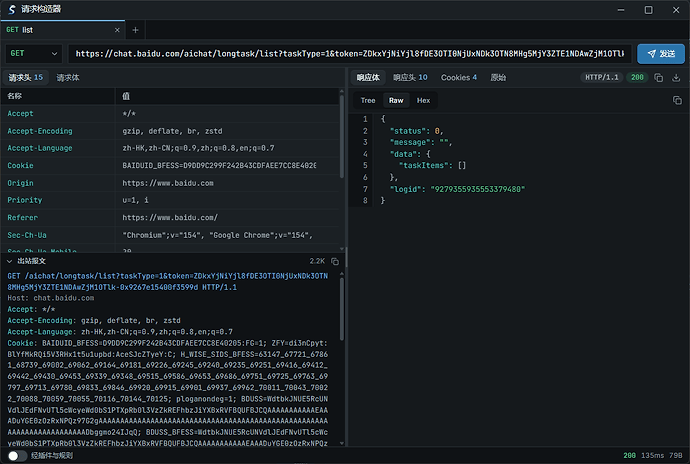Click the "taskItems": [] line in the response
This screenshot has width=690, height=464.
[x=432, y=166]
